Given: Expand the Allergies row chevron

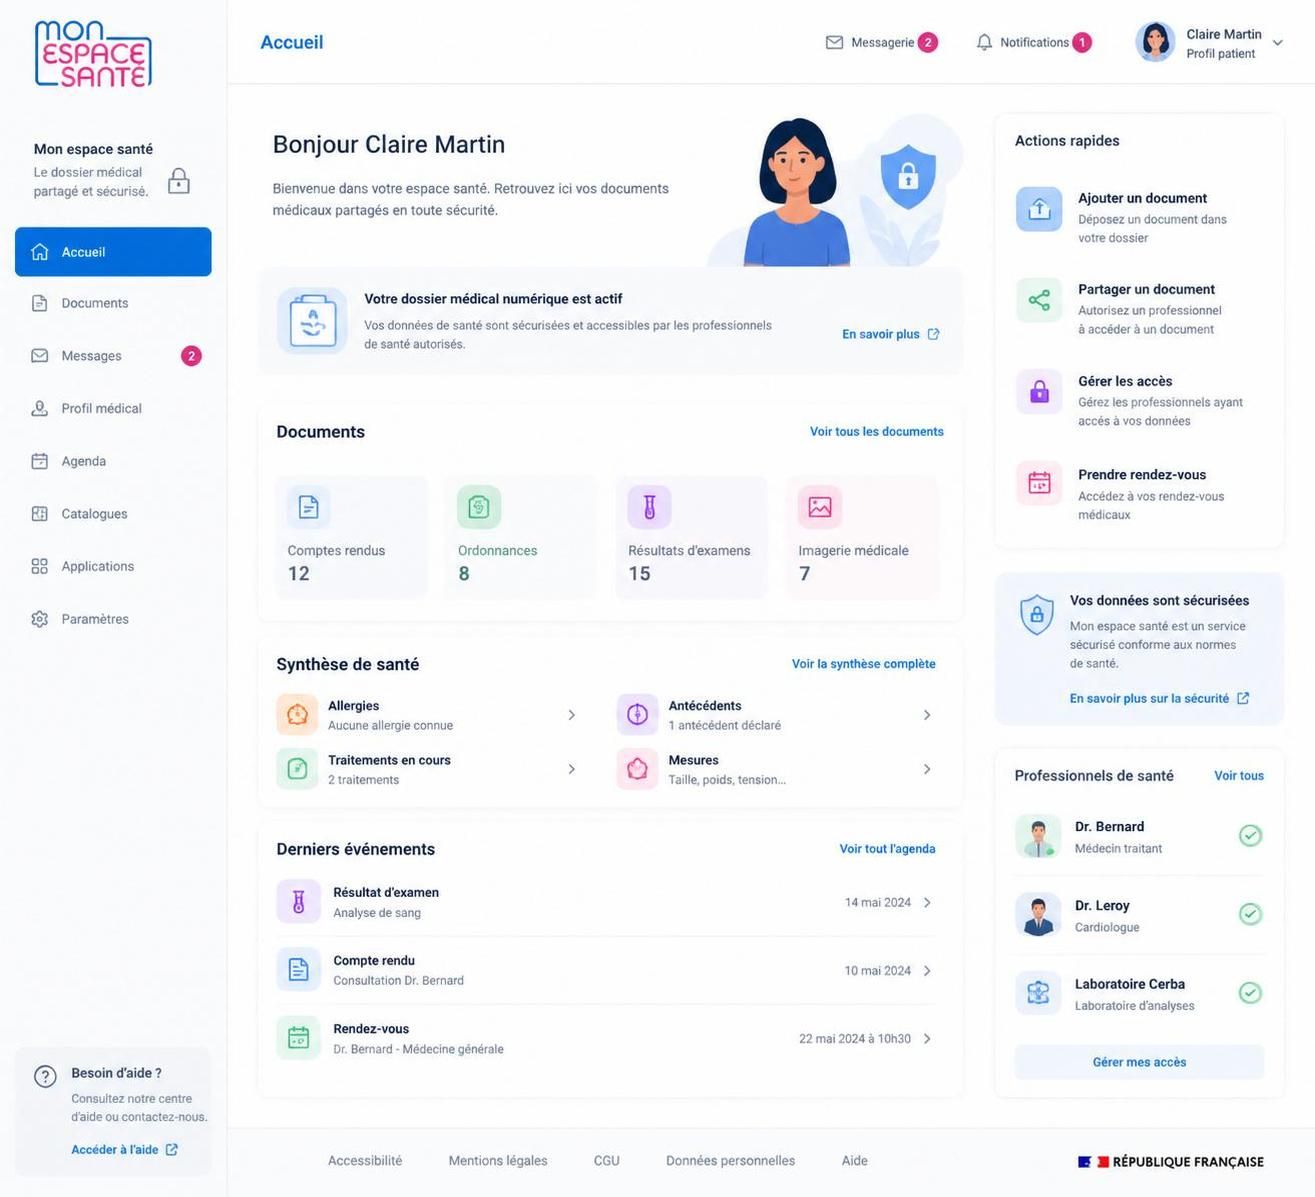Looking at the screenshot, I should (x=571, y=715).
